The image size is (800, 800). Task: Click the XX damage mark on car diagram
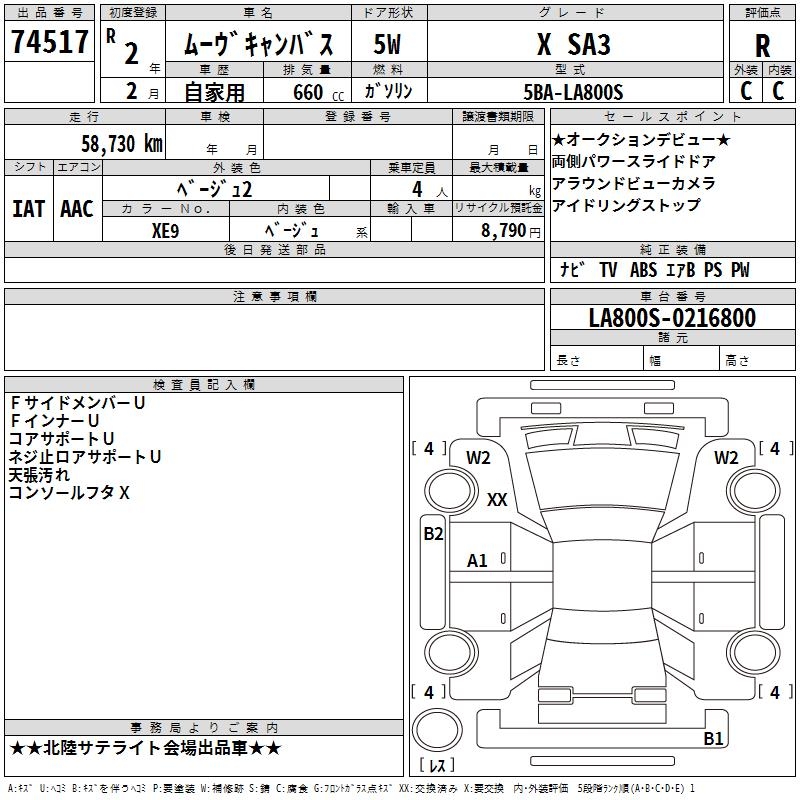(497, 500)
